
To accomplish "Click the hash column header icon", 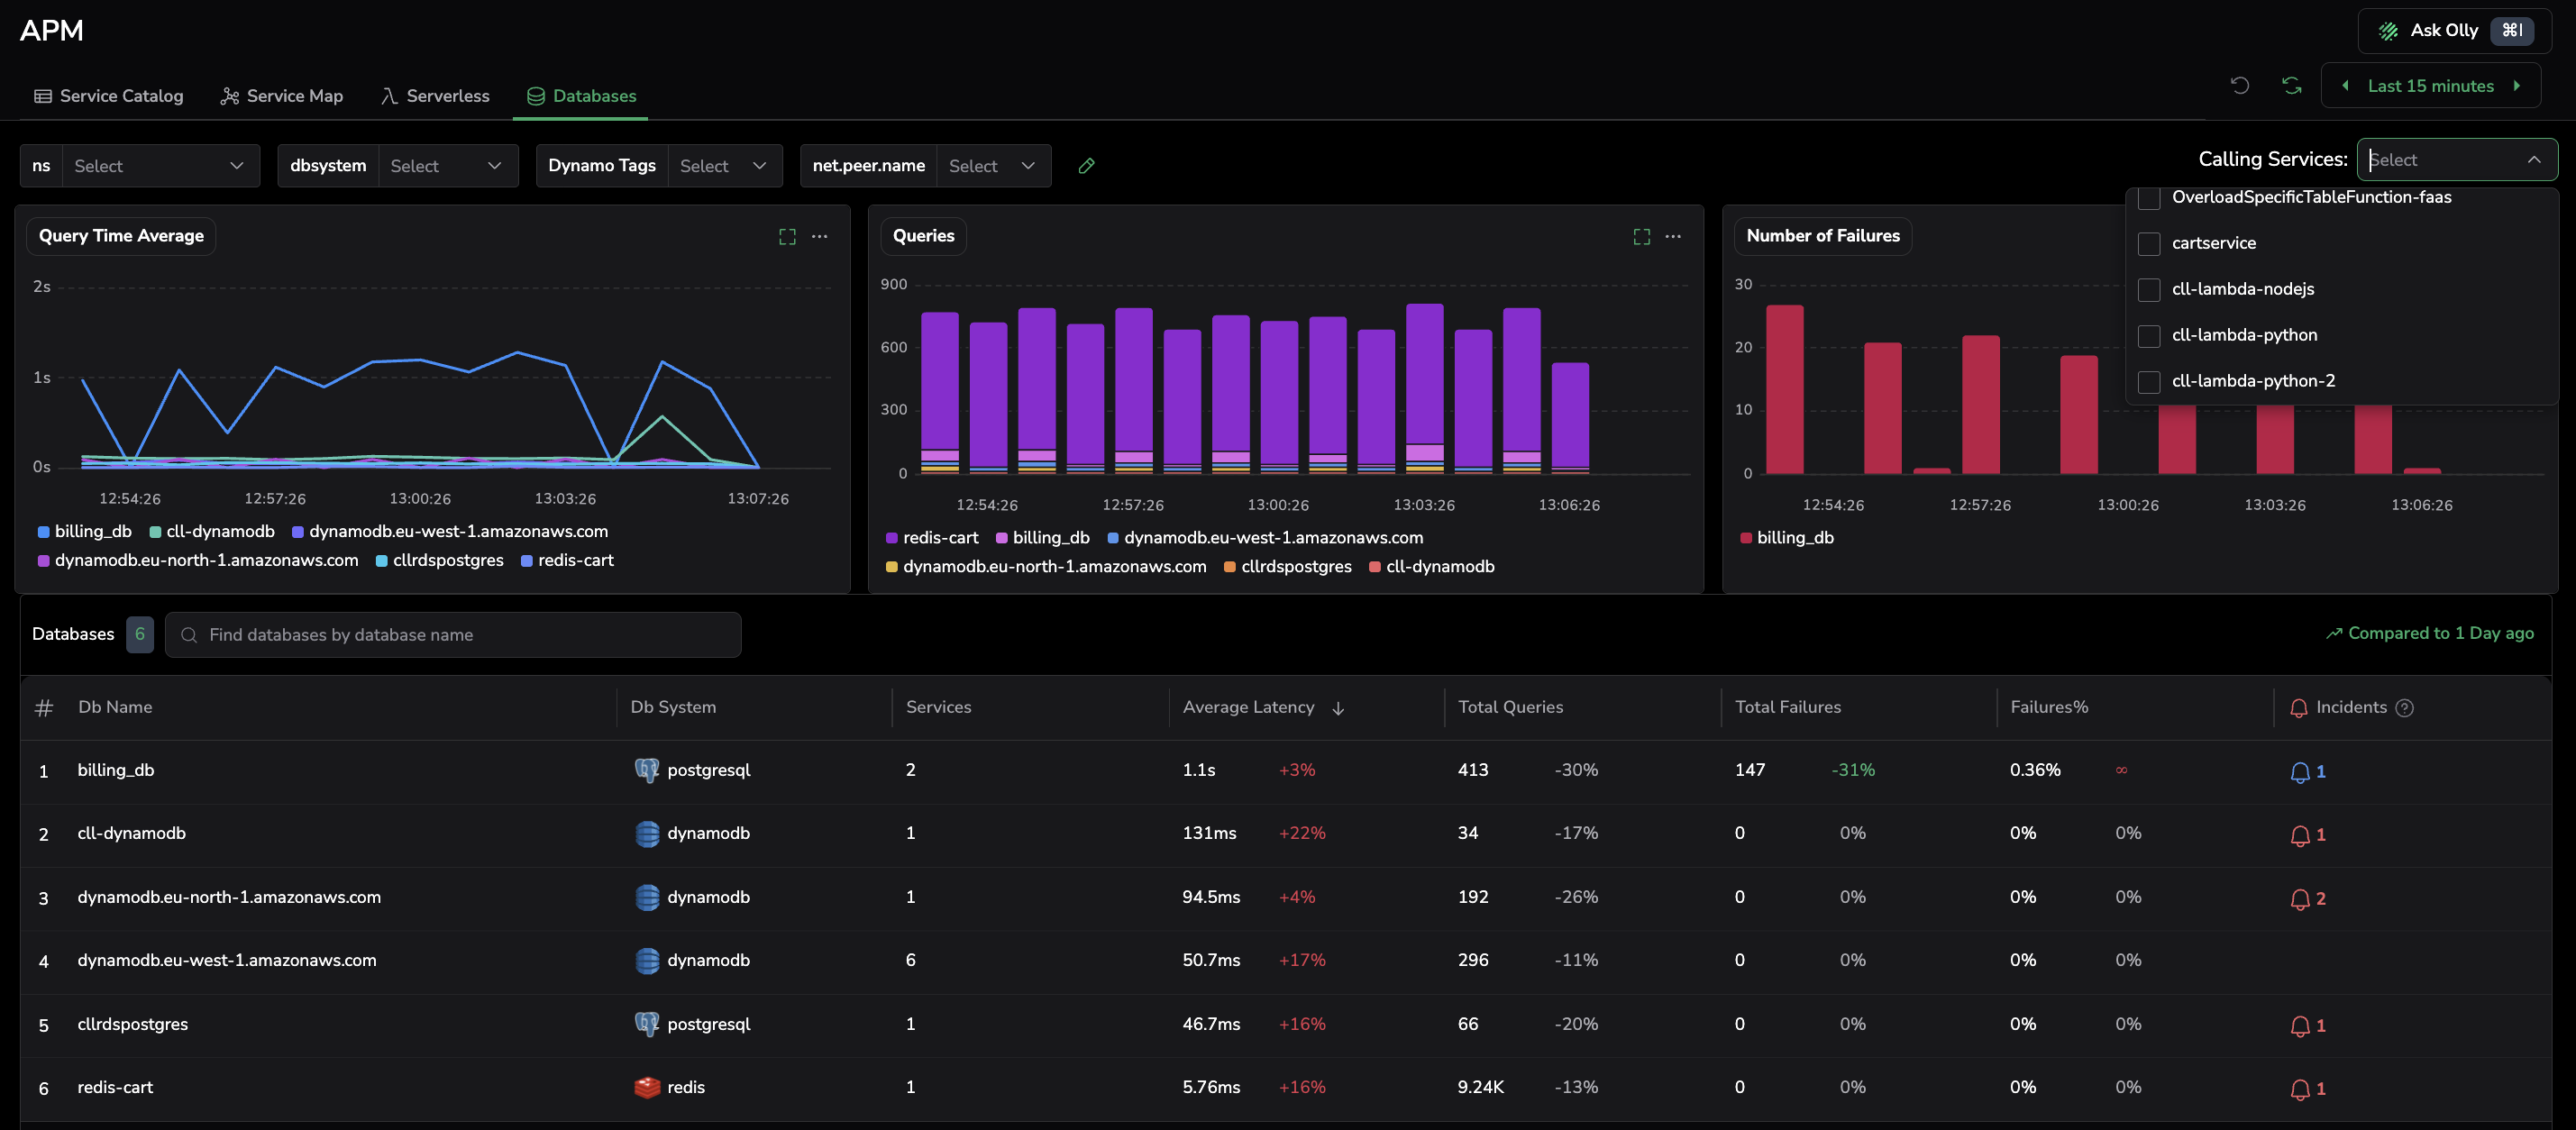I will click(44, 708).
